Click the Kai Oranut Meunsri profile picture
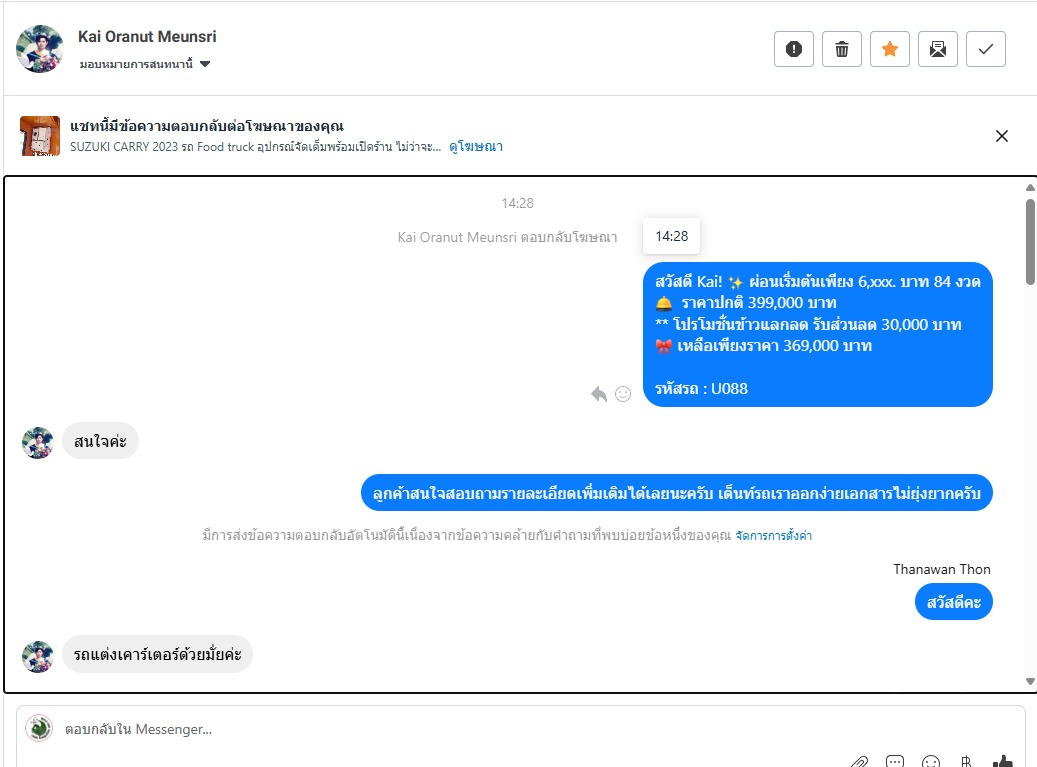Screen dimensions: 1037x767 tap(40, 49)
